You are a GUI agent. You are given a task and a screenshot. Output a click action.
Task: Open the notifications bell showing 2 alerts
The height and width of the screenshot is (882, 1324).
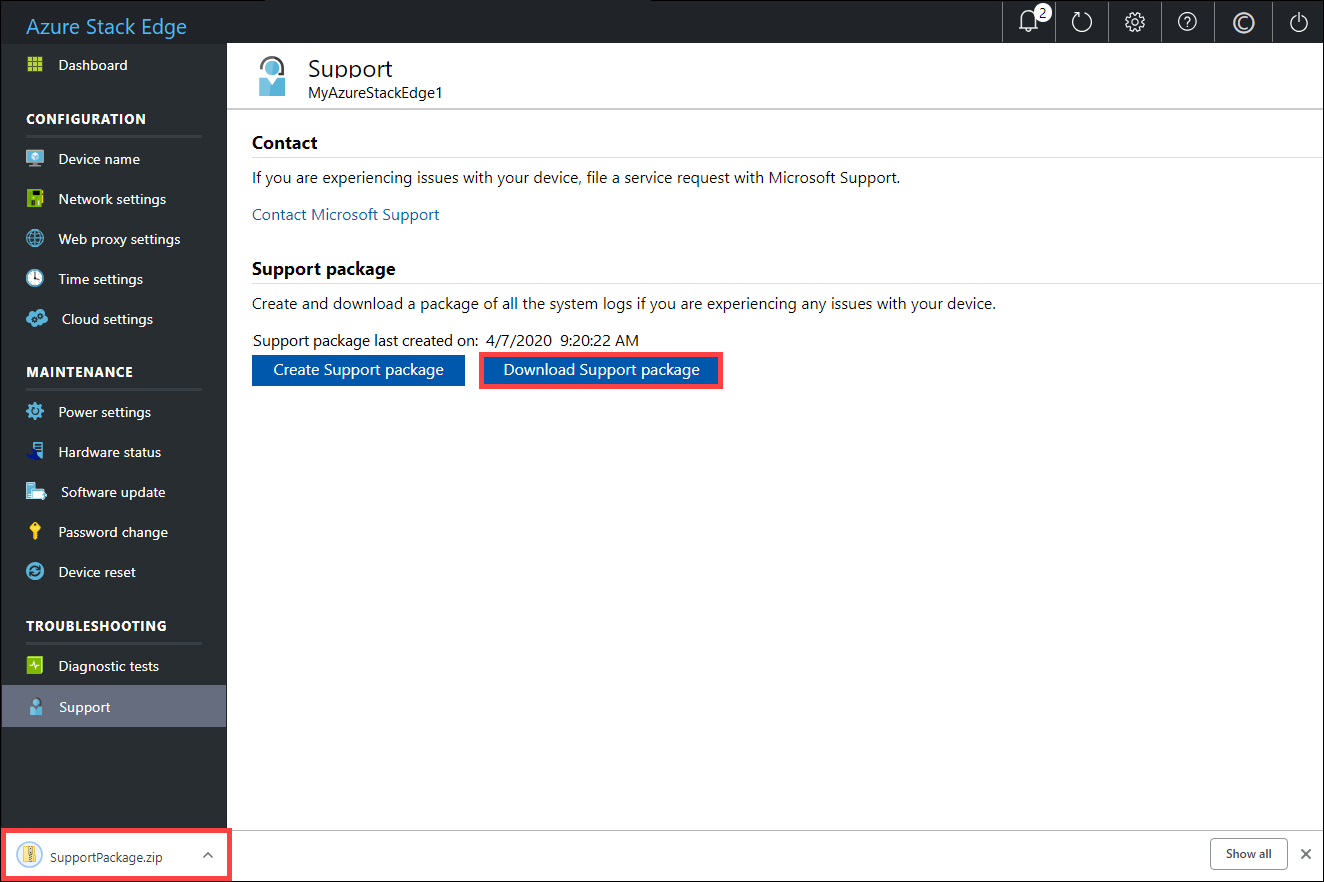1028,21
